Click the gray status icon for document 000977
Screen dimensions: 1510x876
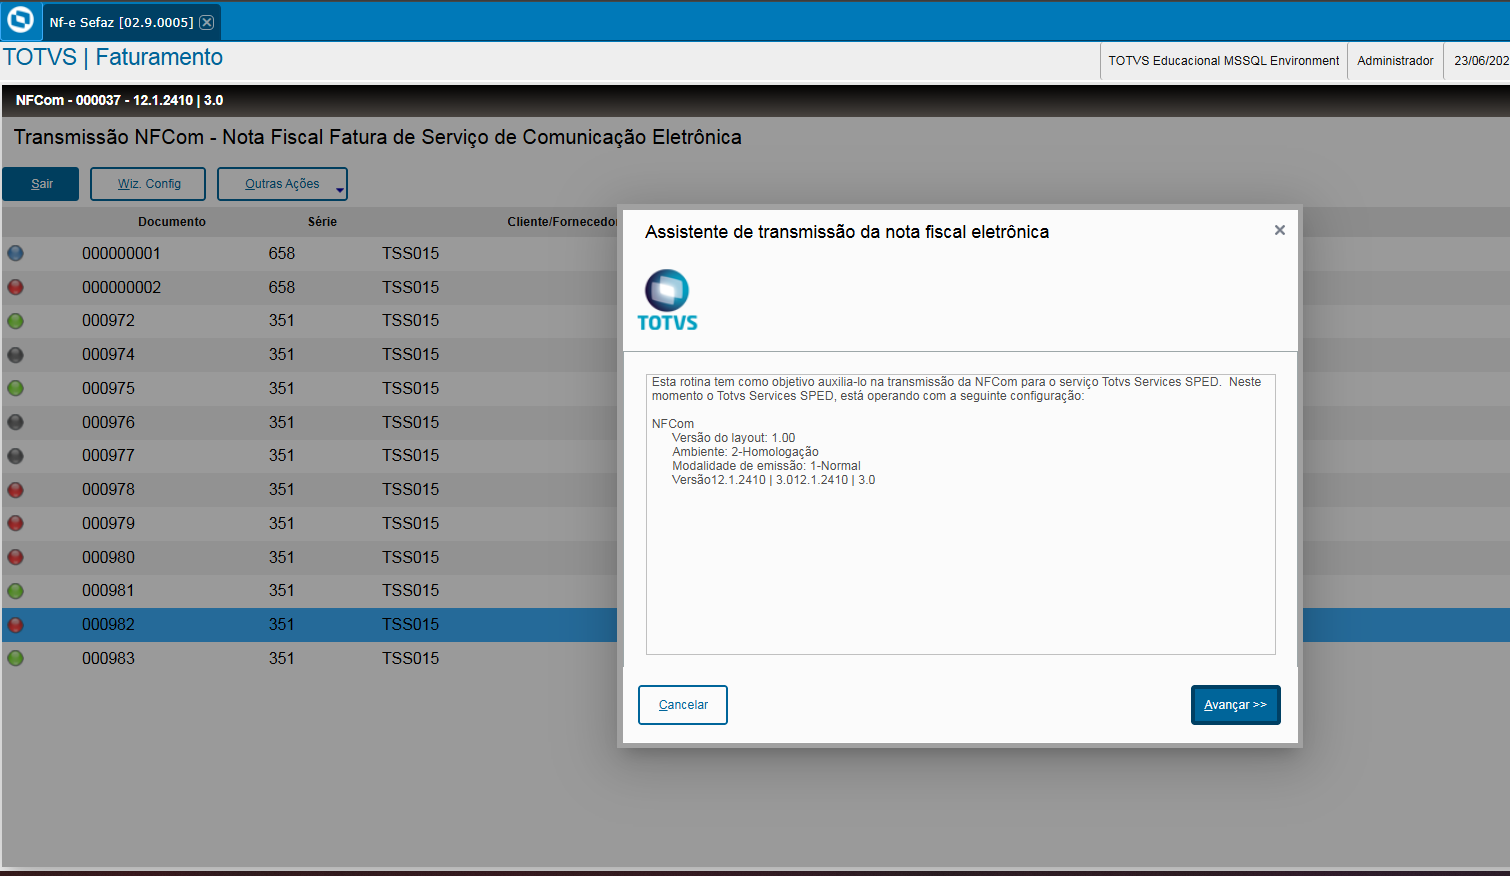pyautogui.click(x=16, y=456)
